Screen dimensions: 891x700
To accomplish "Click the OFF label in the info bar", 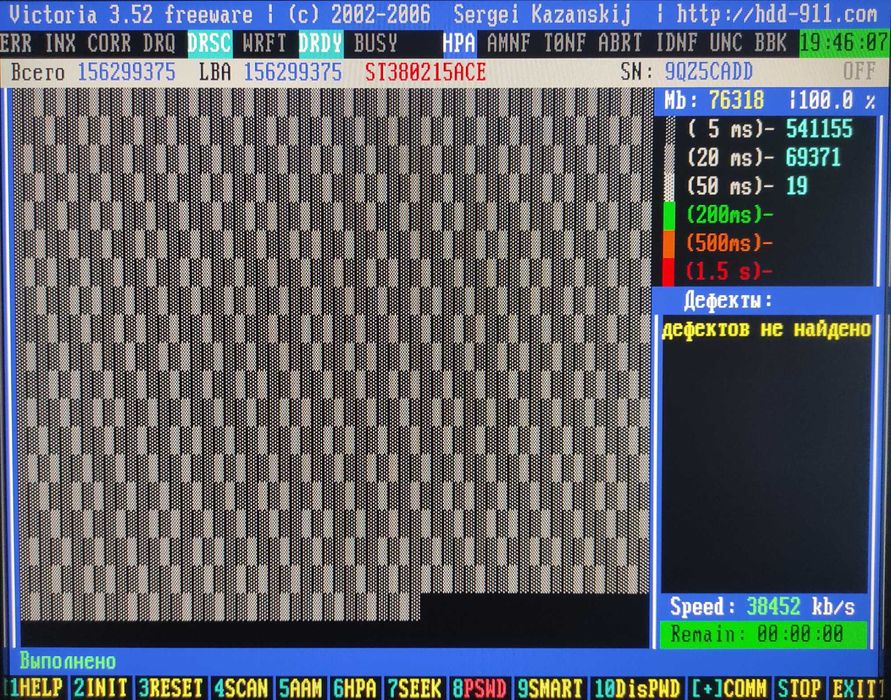I will pos(859,71).
